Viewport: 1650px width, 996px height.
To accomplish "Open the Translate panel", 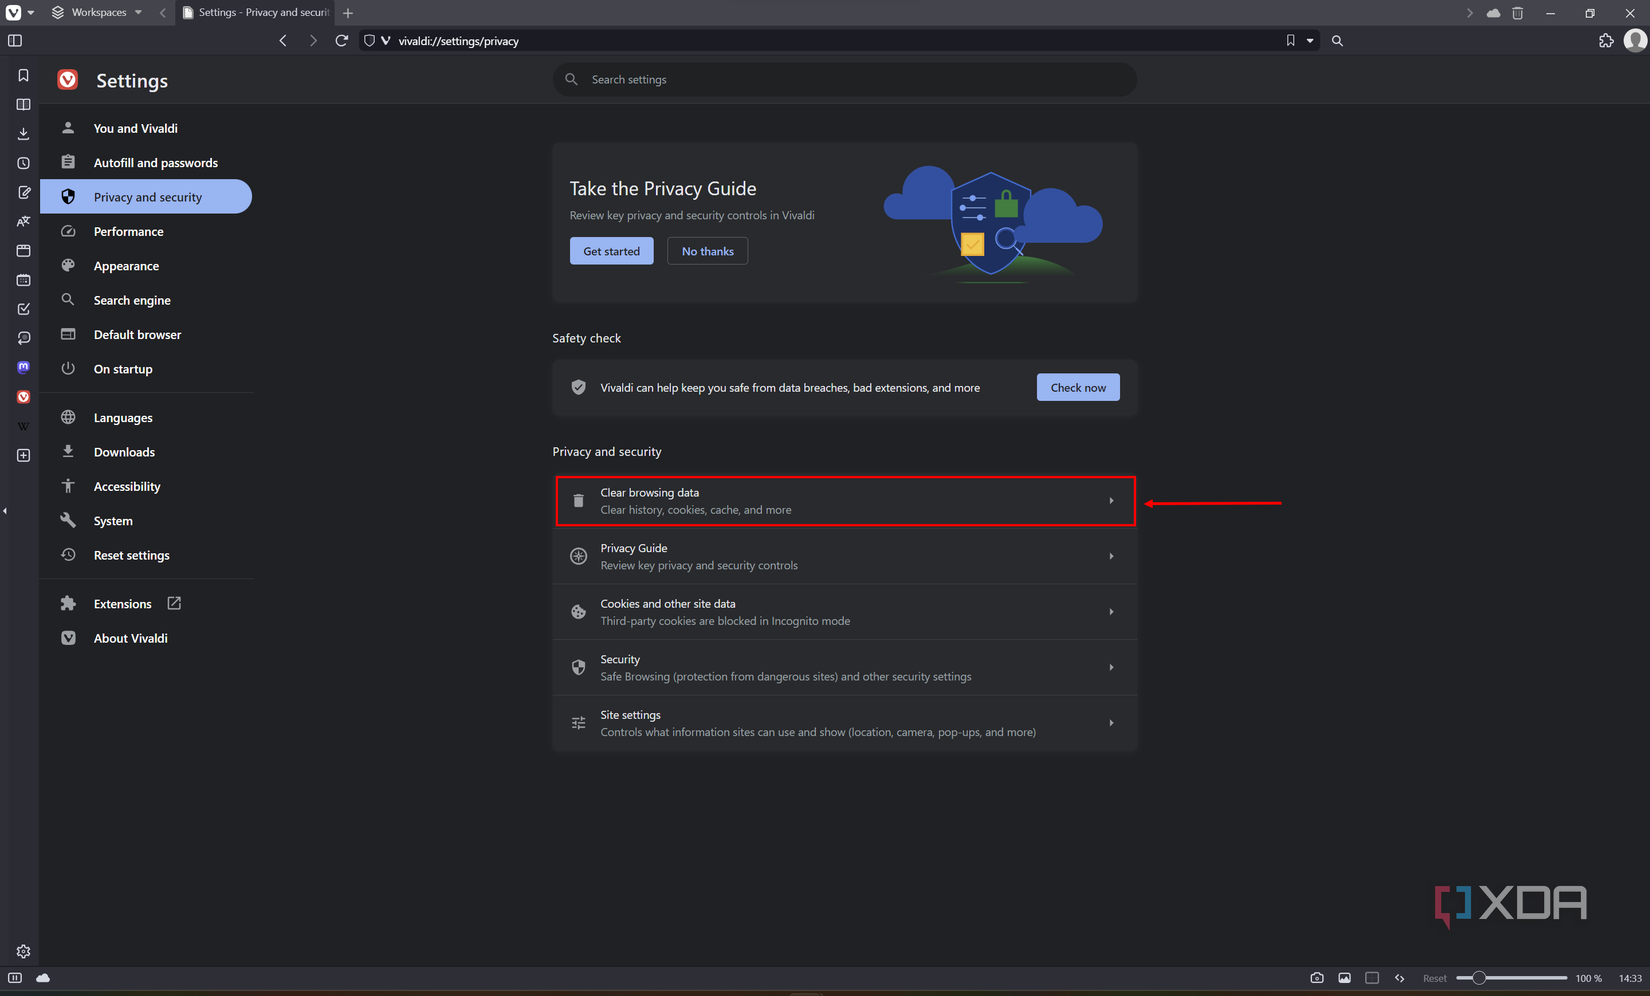I will 23,222.
